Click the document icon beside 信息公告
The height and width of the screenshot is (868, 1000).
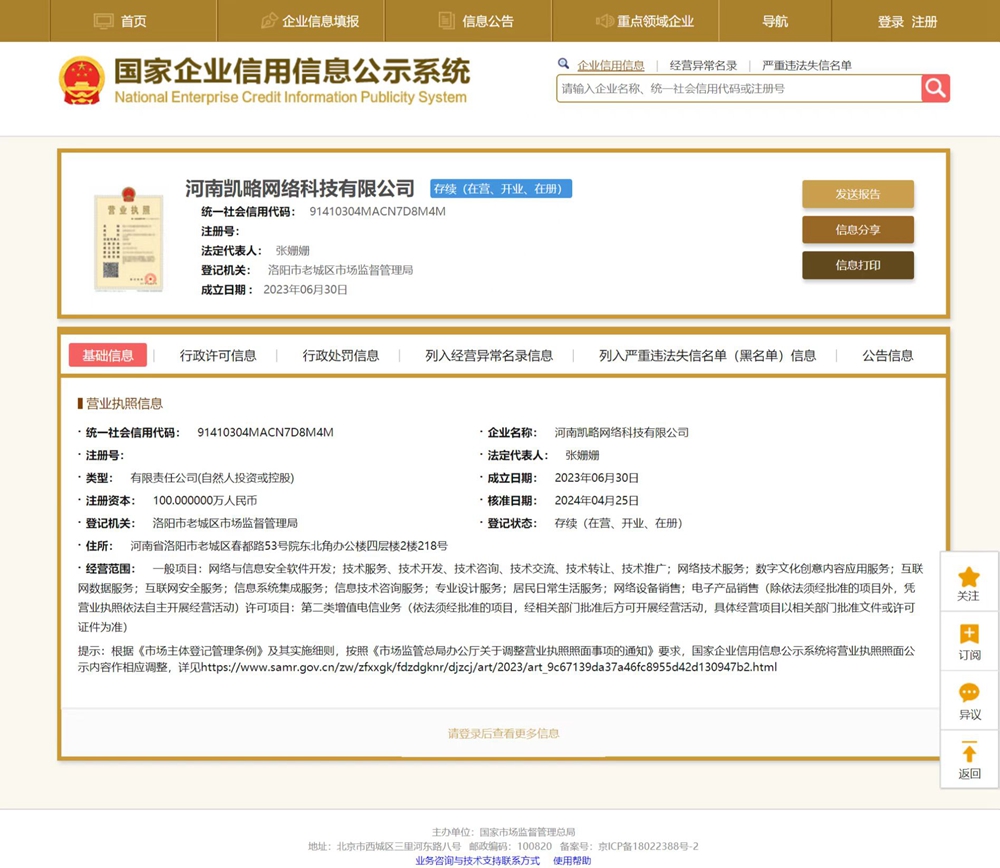(446, 21)
